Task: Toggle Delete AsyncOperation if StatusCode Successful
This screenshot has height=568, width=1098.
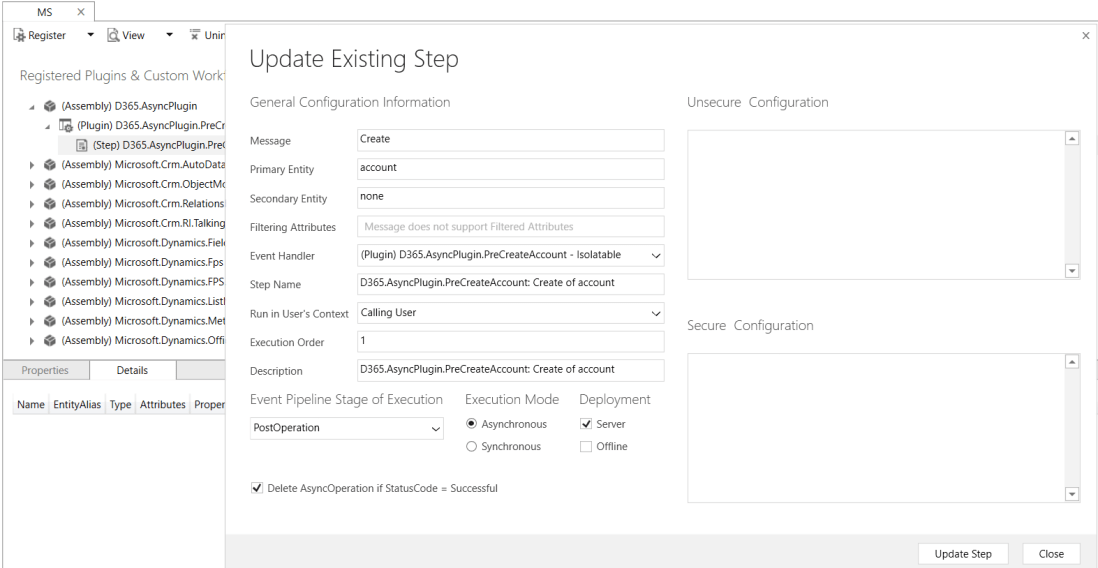Action: coord(257,488)
